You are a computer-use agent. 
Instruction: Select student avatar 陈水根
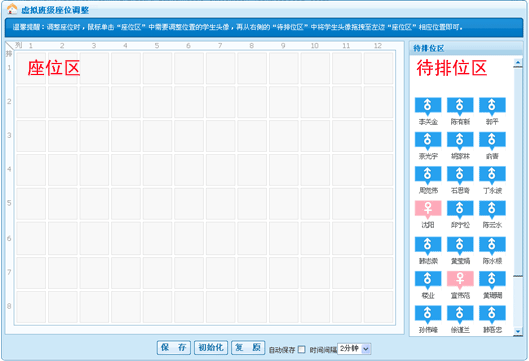click(x=492, y=245)
